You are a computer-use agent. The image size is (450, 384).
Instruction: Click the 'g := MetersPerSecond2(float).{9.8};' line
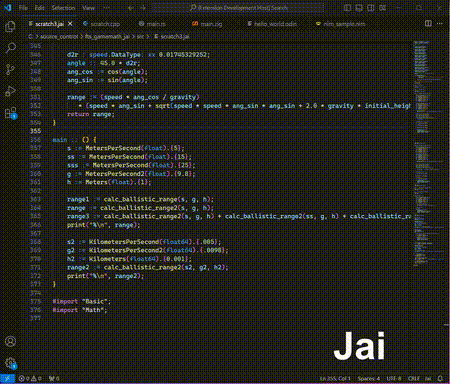(x=131, y=174)
